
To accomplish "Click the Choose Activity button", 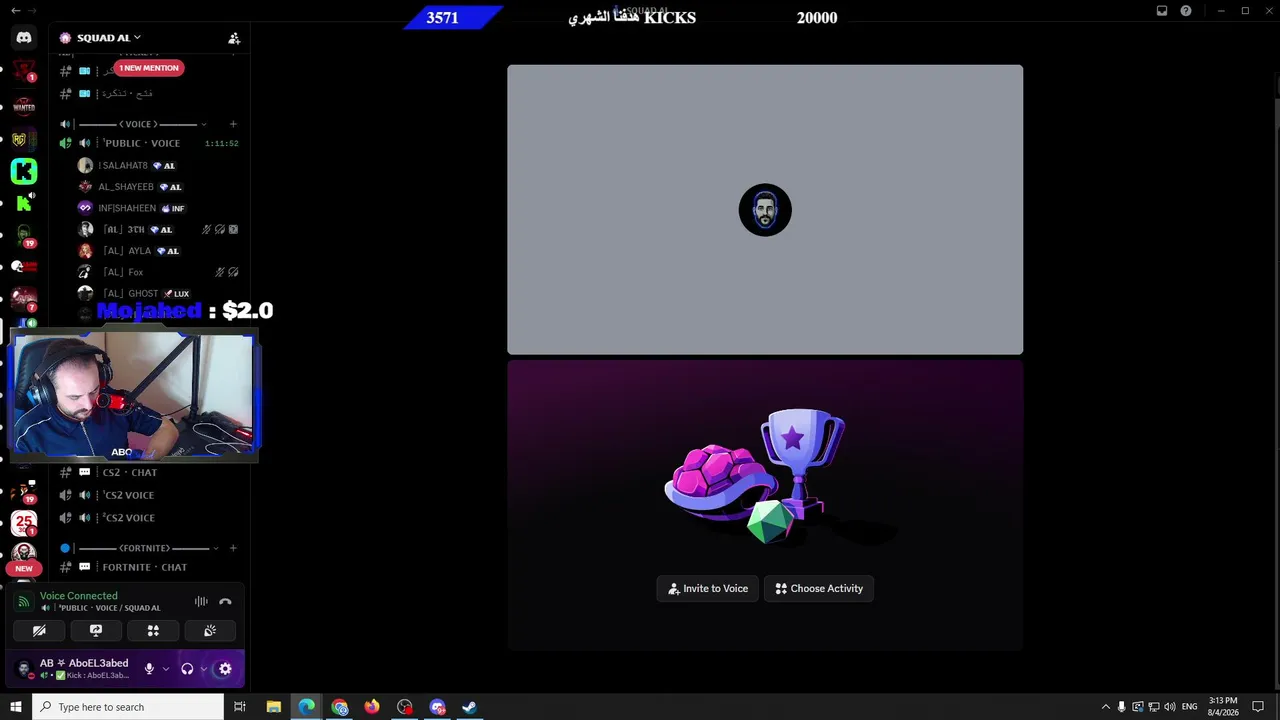I will pyautogui.click(x=819, y=589).
